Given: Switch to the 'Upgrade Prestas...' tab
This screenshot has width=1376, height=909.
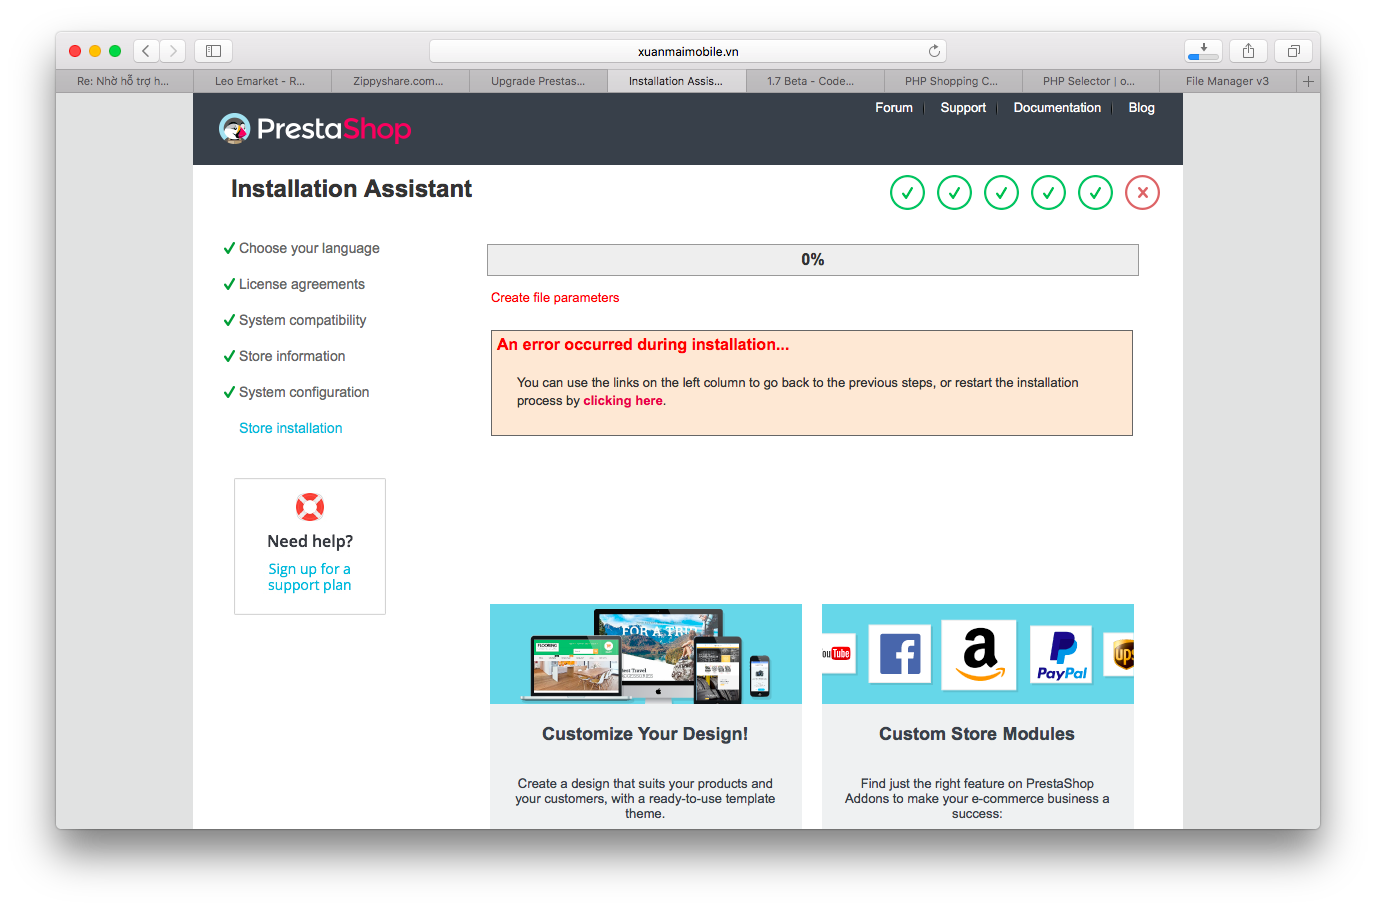Looking at the screenshot, I should click(538, 81).
